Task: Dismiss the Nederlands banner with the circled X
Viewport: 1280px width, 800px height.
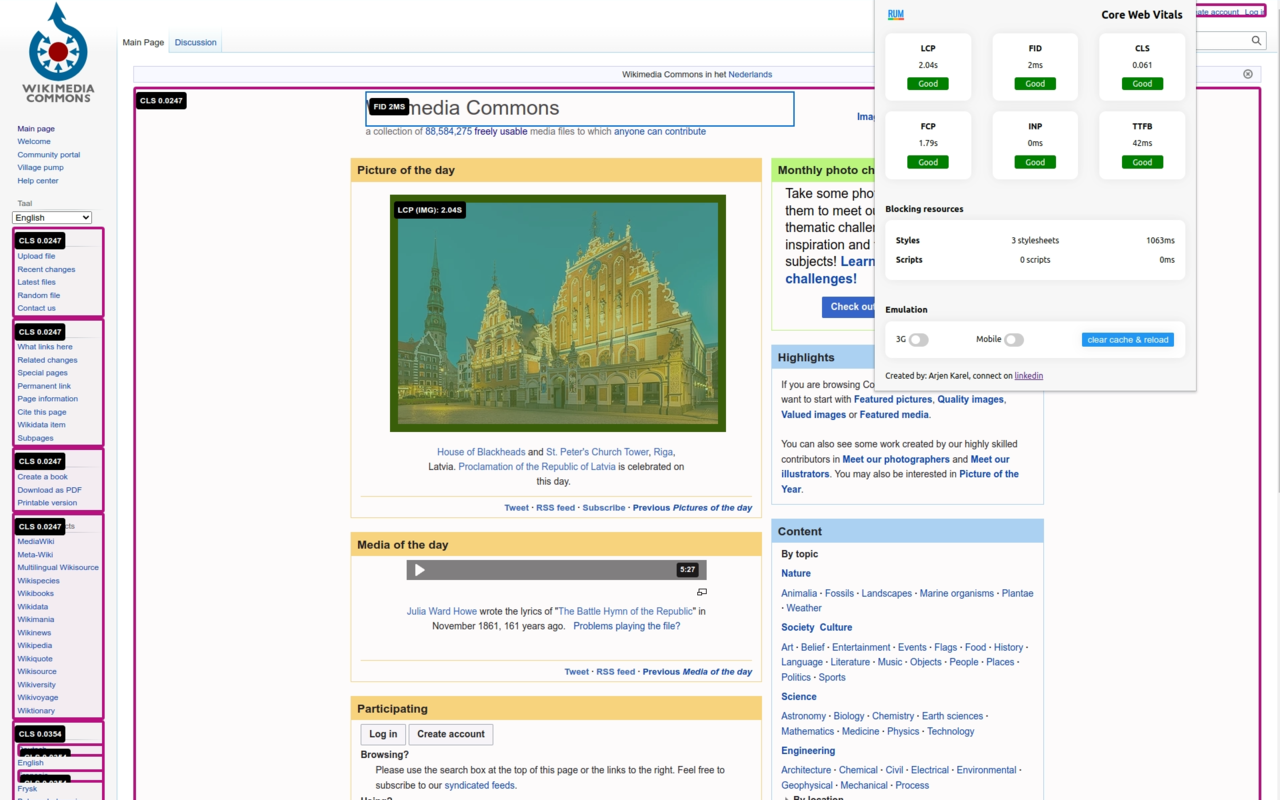Action: coord(1247,73)
